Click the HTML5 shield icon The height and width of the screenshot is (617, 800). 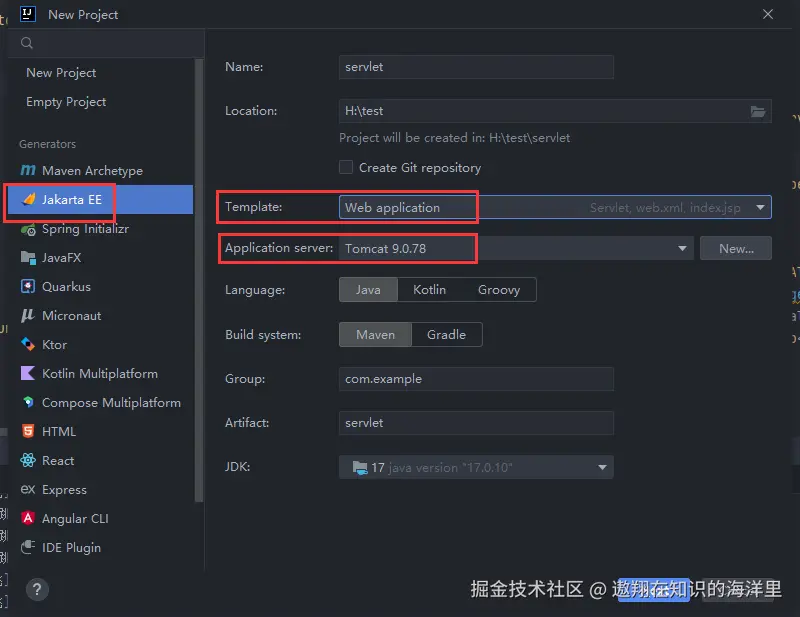click(x=28, y=431)
